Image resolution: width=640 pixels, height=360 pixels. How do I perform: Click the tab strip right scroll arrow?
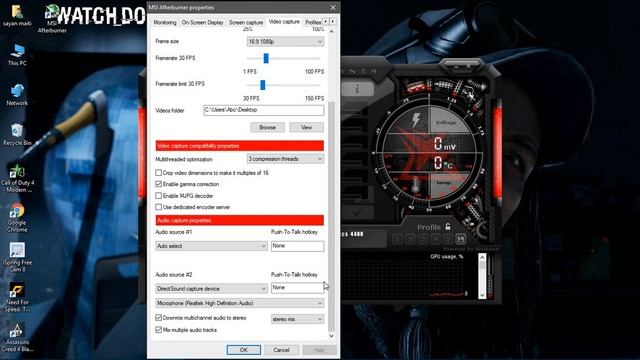(333, 21)
